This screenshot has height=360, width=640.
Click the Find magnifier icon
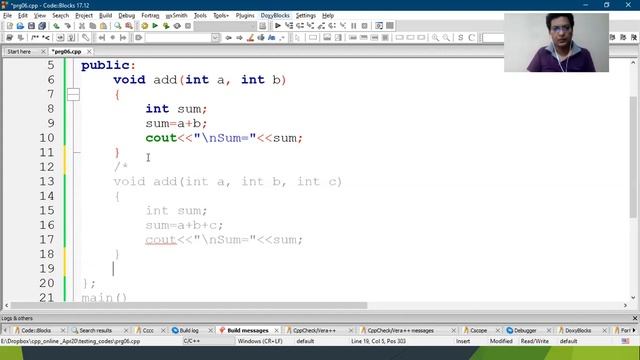pyautogui.click(x=118, y=26)
